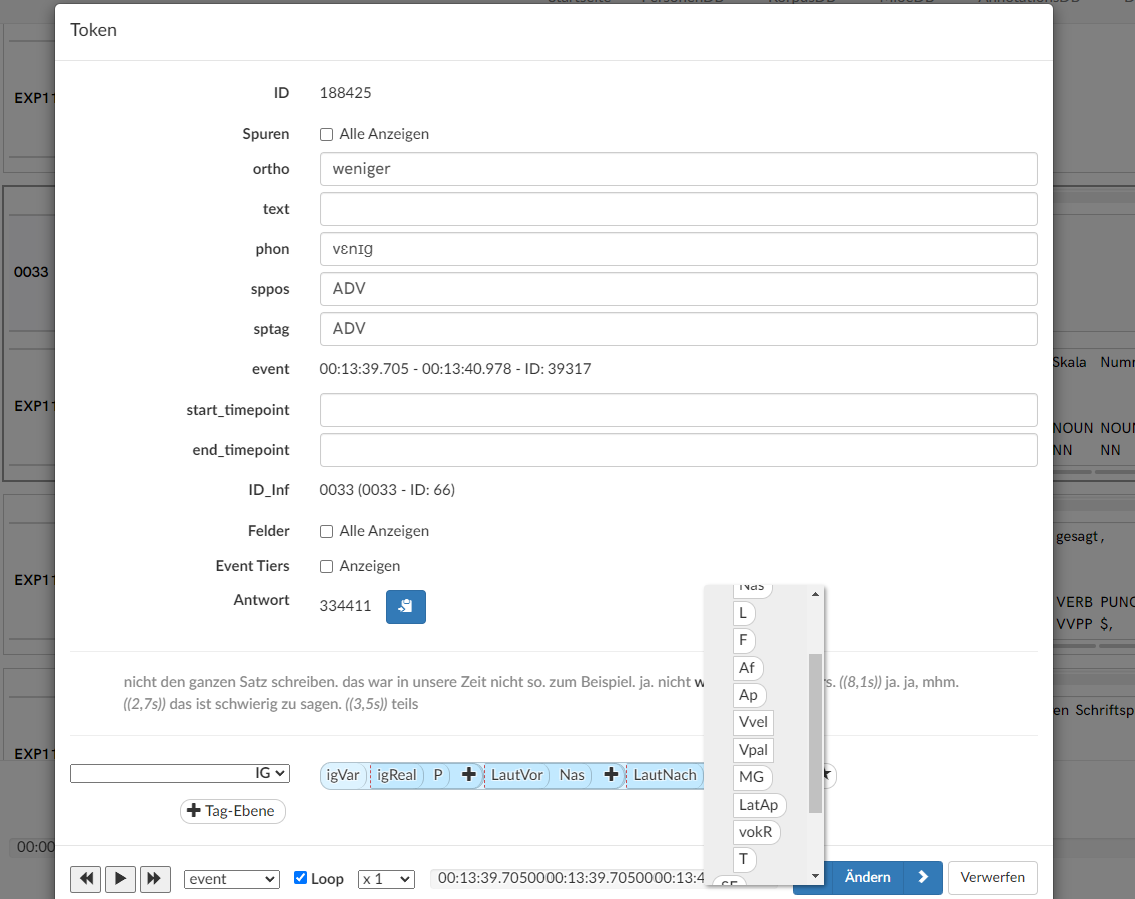Click the Antwort number 334411
1135x899 pixels.
[345, 607]
